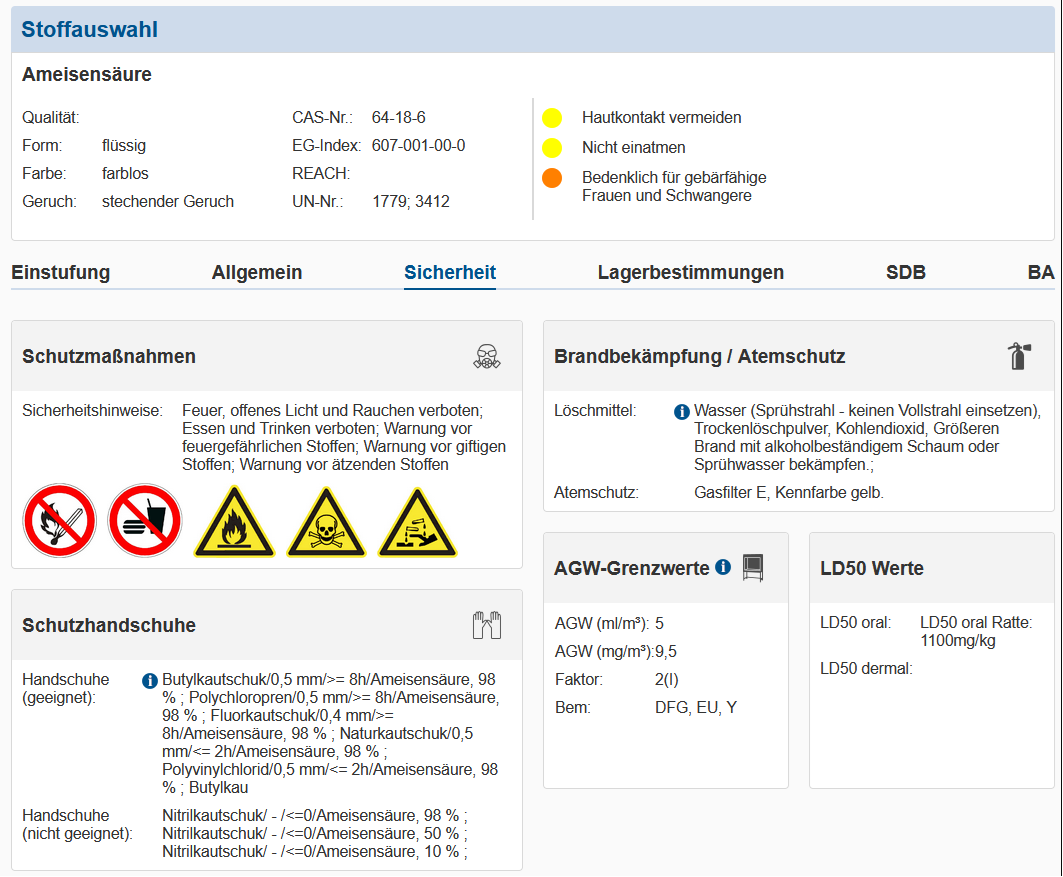Viewport: 1063px width, 877px height.
Task: Switch to the SDB tab
Action: tap(906, 272)
